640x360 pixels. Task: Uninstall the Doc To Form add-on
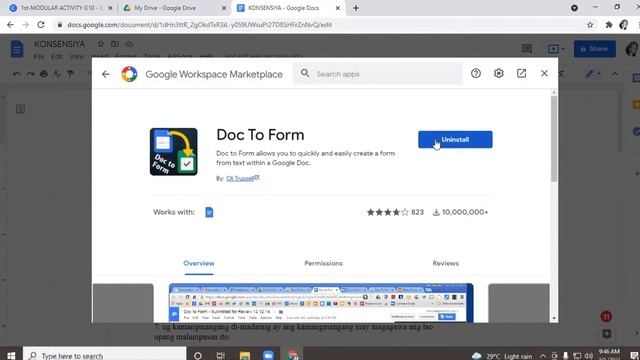455,140
